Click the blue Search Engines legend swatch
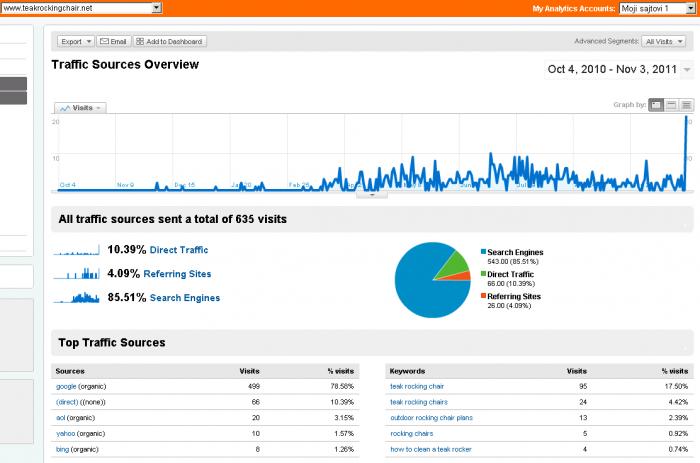Viewport: 700px width, 463px height. pos(483,252)
